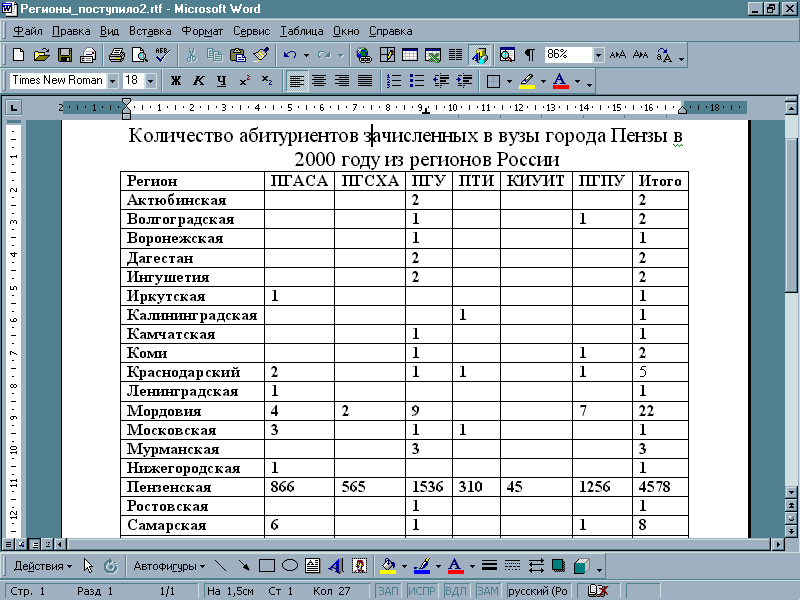Viewport: 800px width, 600px height.
Task: Activate the Format Painter brush
Action: click(x=261, y=55)
